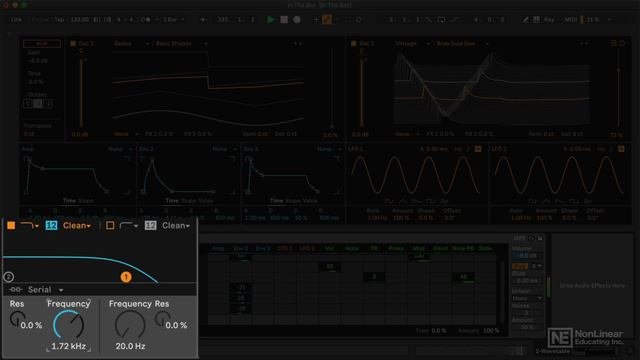
Task: Toggle Filter 1 on/off orange square
Action: pos(11,225)
